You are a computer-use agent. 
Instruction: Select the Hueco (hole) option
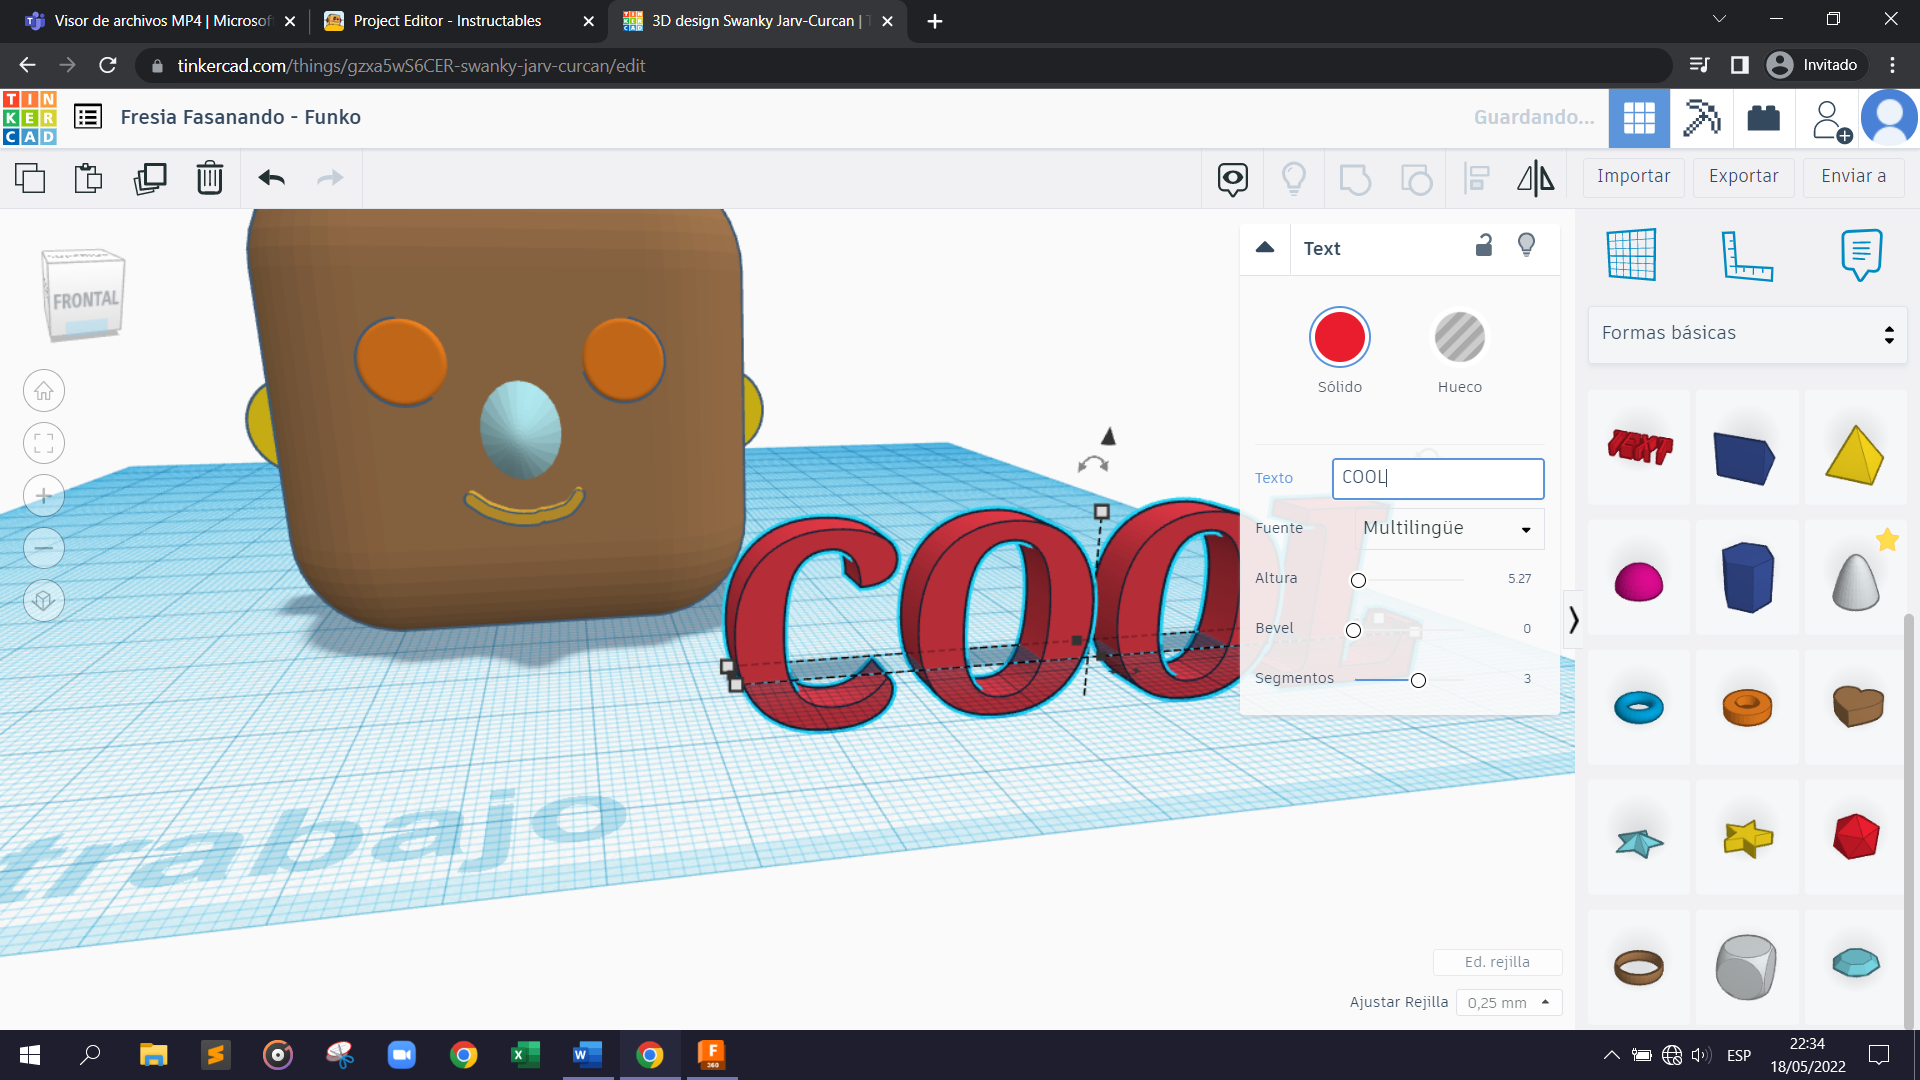click(1459, 337)
